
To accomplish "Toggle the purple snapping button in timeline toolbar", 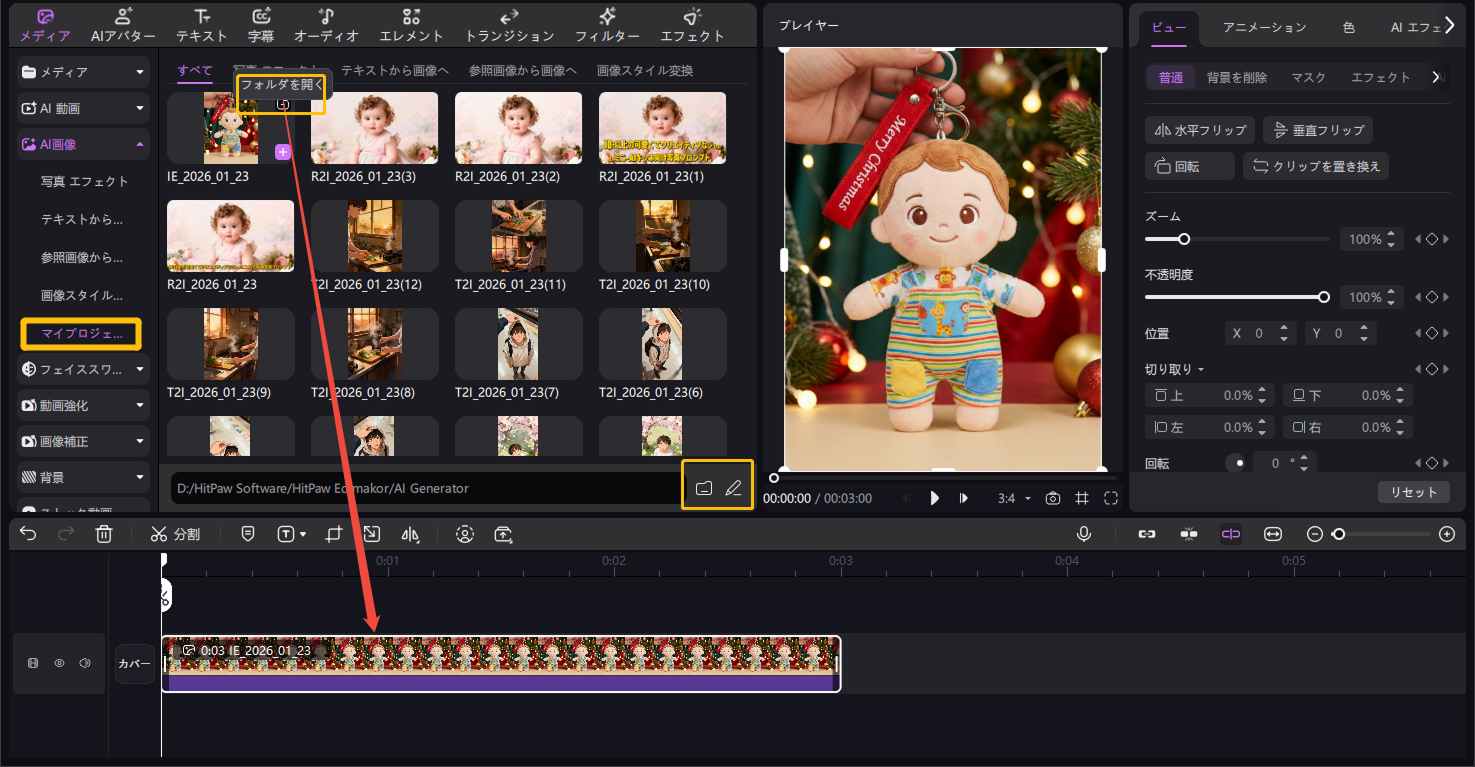I will point(1230,534).
